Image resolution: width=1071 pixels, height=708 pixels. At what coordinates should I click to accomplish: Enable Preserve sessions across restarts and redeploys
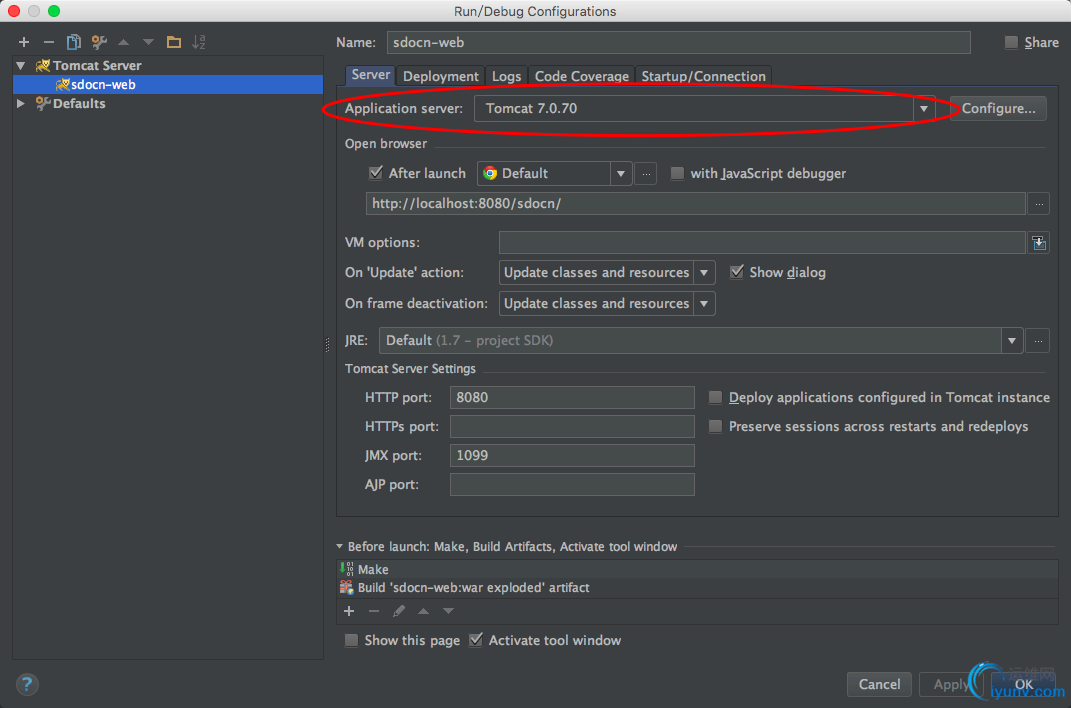715,427
